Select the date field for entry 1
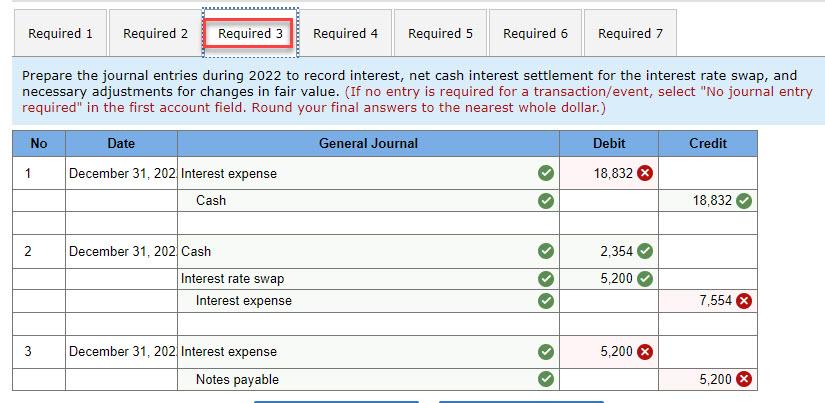This screenshot has height=403, width=825. pyautogui.click(x=122, y=173)
